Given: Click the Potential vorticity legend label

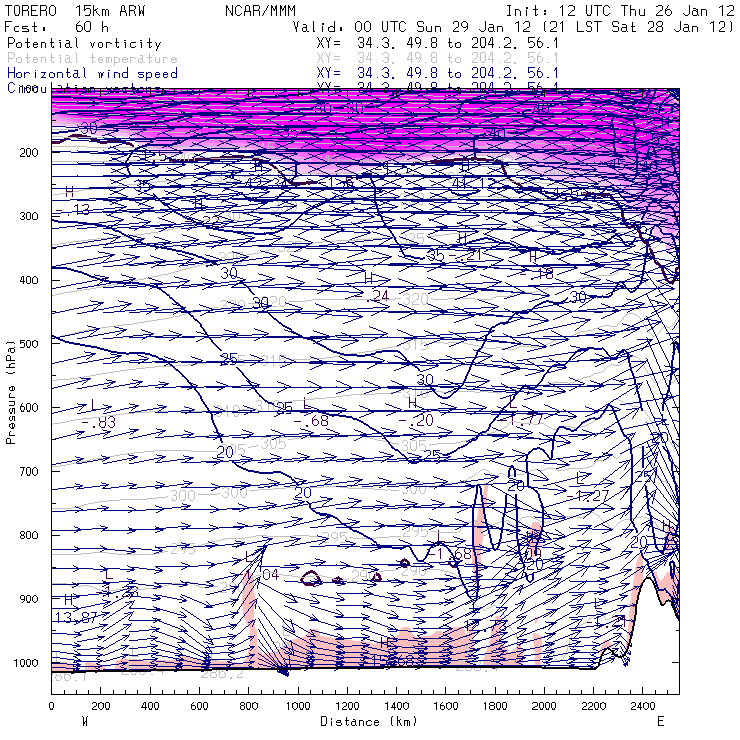Looking at the screenshot, I should point(84,44).
